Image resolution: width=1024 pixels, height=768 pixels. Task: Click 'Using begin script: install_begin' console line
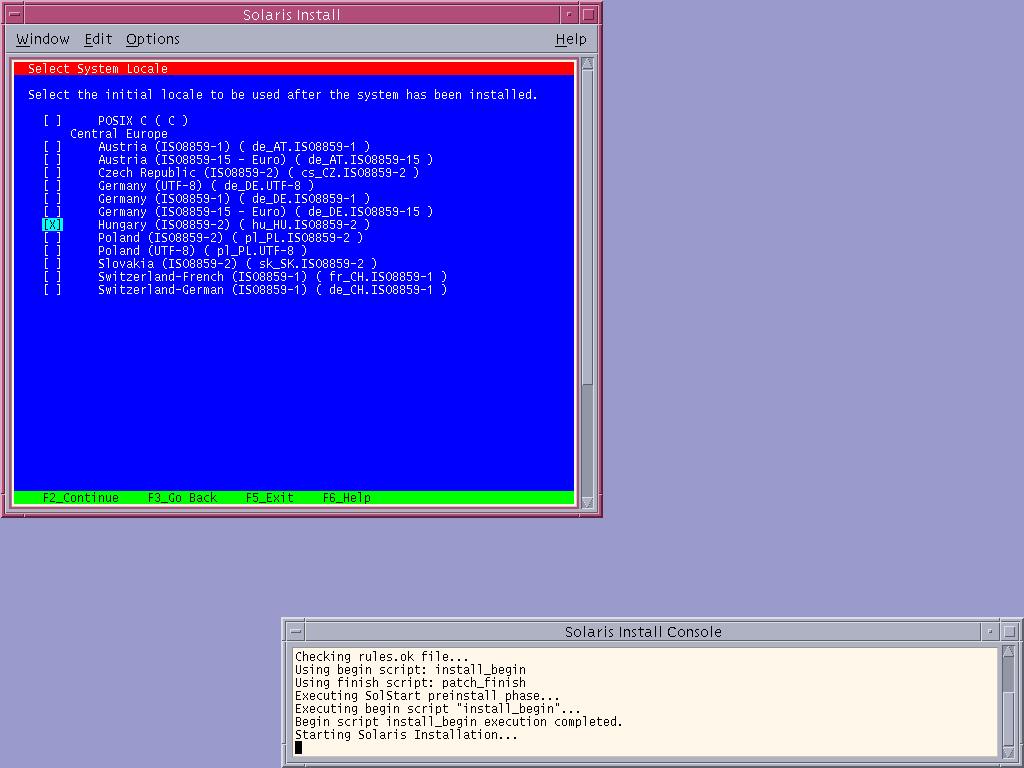(x=410, y=669)
